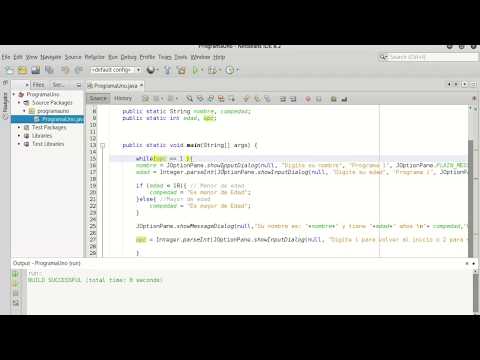Click Clean and Build Project icon

pos(181,70)
